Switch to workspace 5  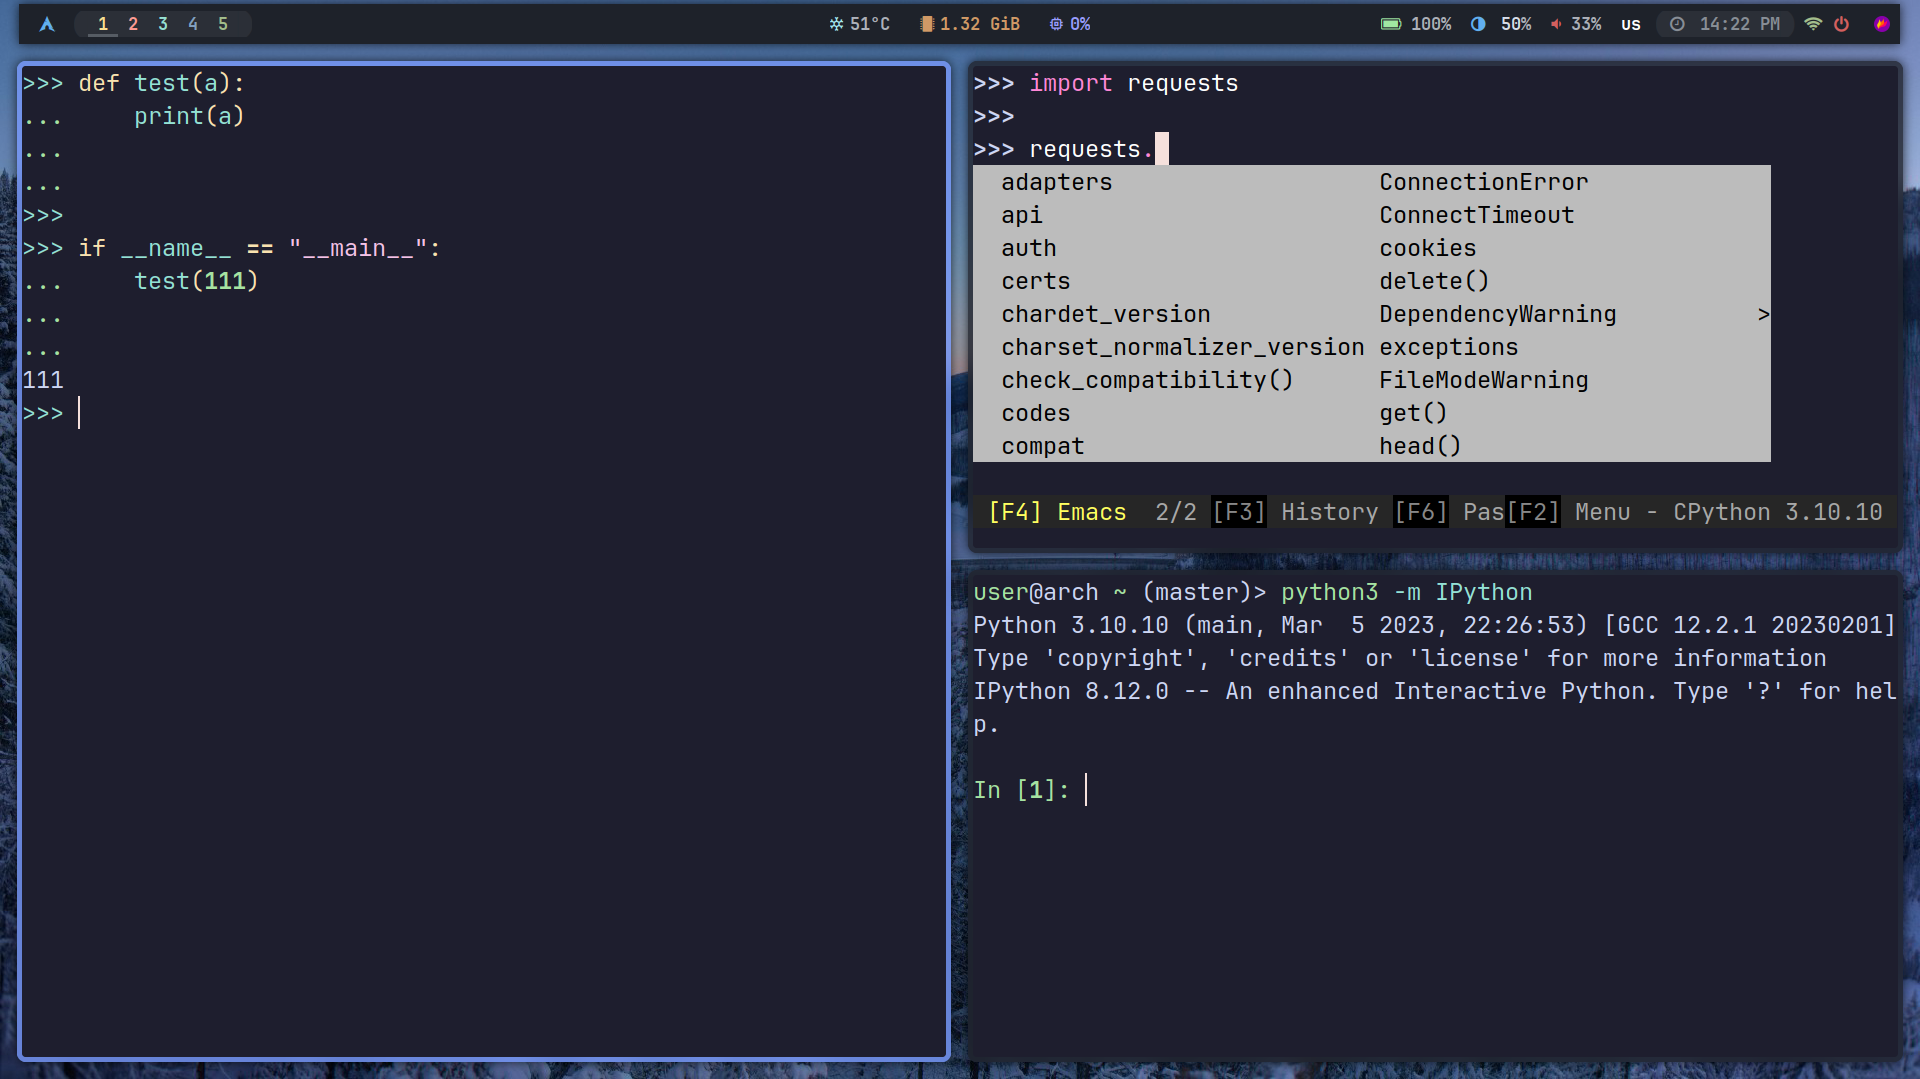(223, 24)
